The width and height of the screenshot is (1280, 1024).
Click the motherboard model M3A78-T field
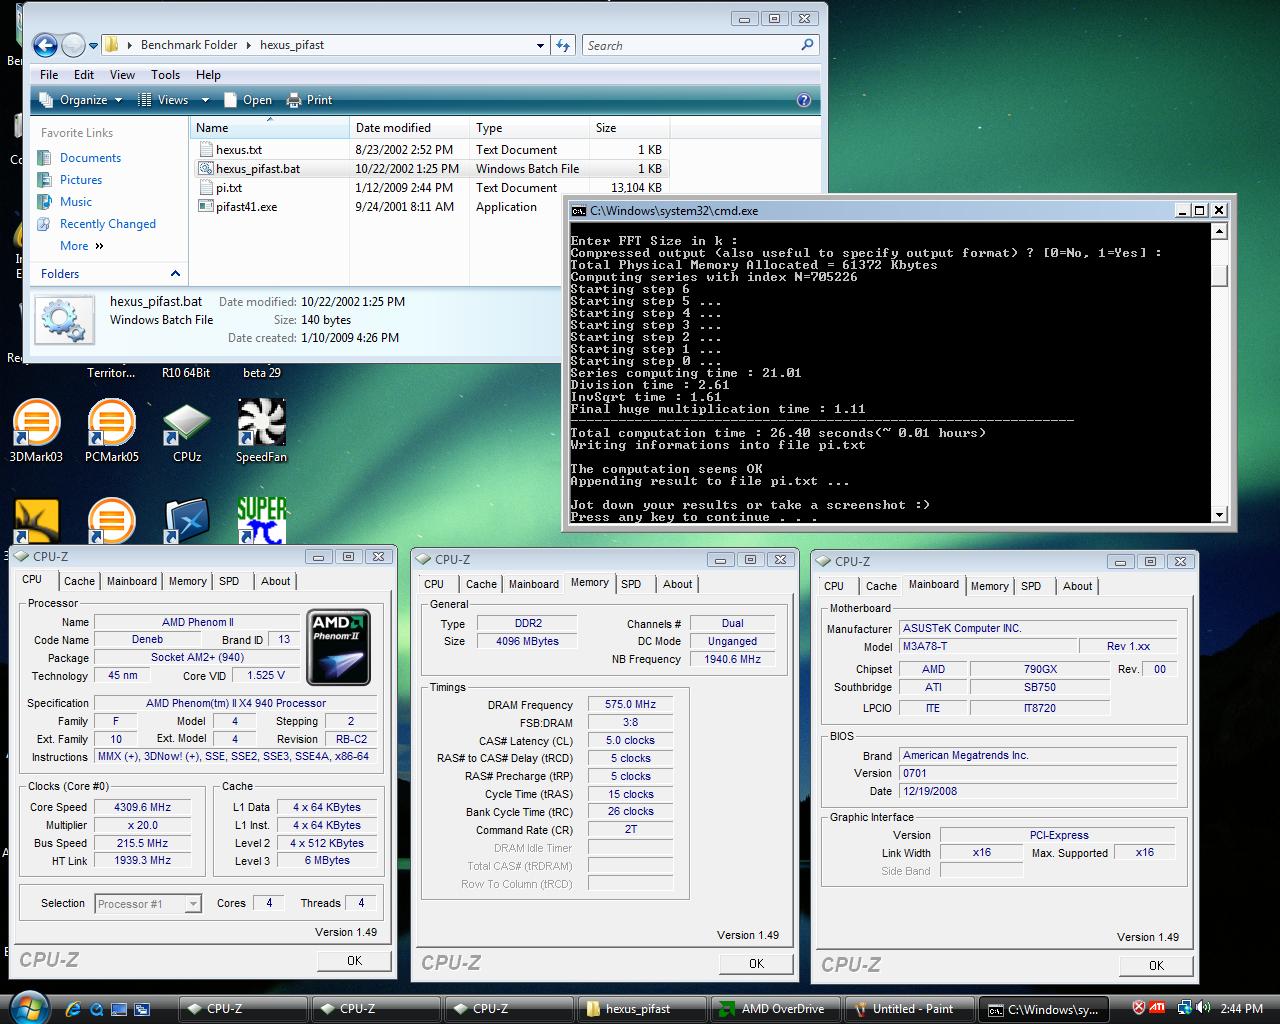tap(988, 647)
